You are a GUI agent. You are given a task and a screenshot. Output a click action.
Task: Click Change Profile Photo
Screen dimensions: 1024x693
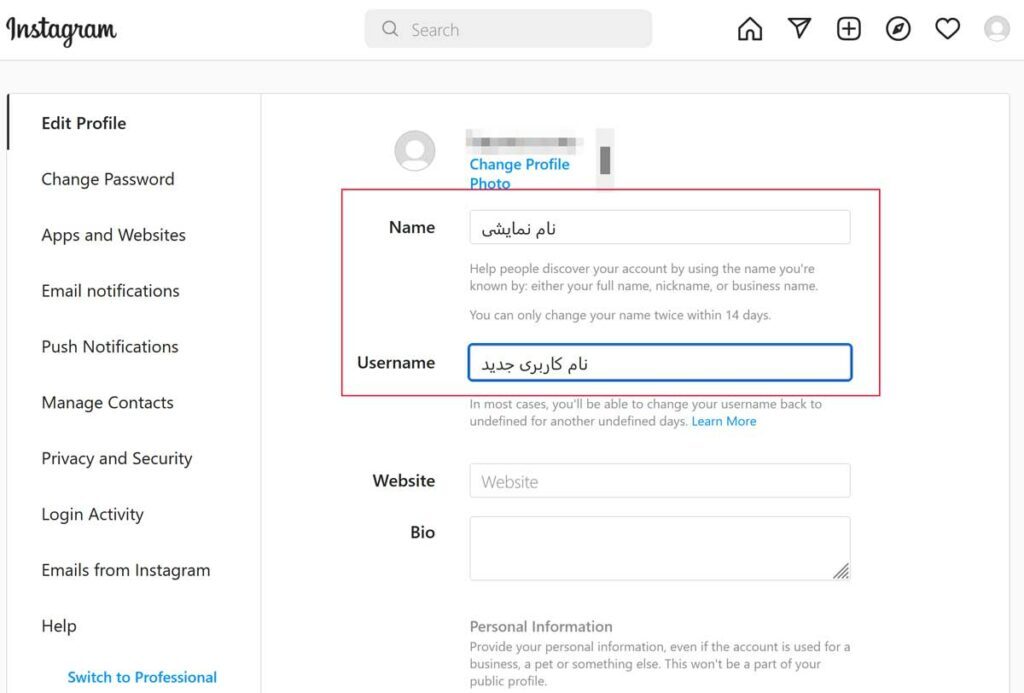coord(519,173)
